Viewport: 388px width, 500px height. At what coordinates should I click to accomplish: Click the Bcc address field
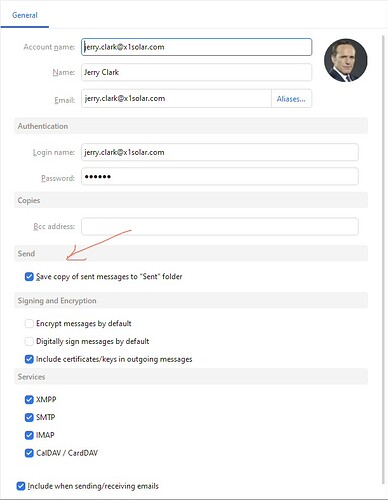click(220, 227)
